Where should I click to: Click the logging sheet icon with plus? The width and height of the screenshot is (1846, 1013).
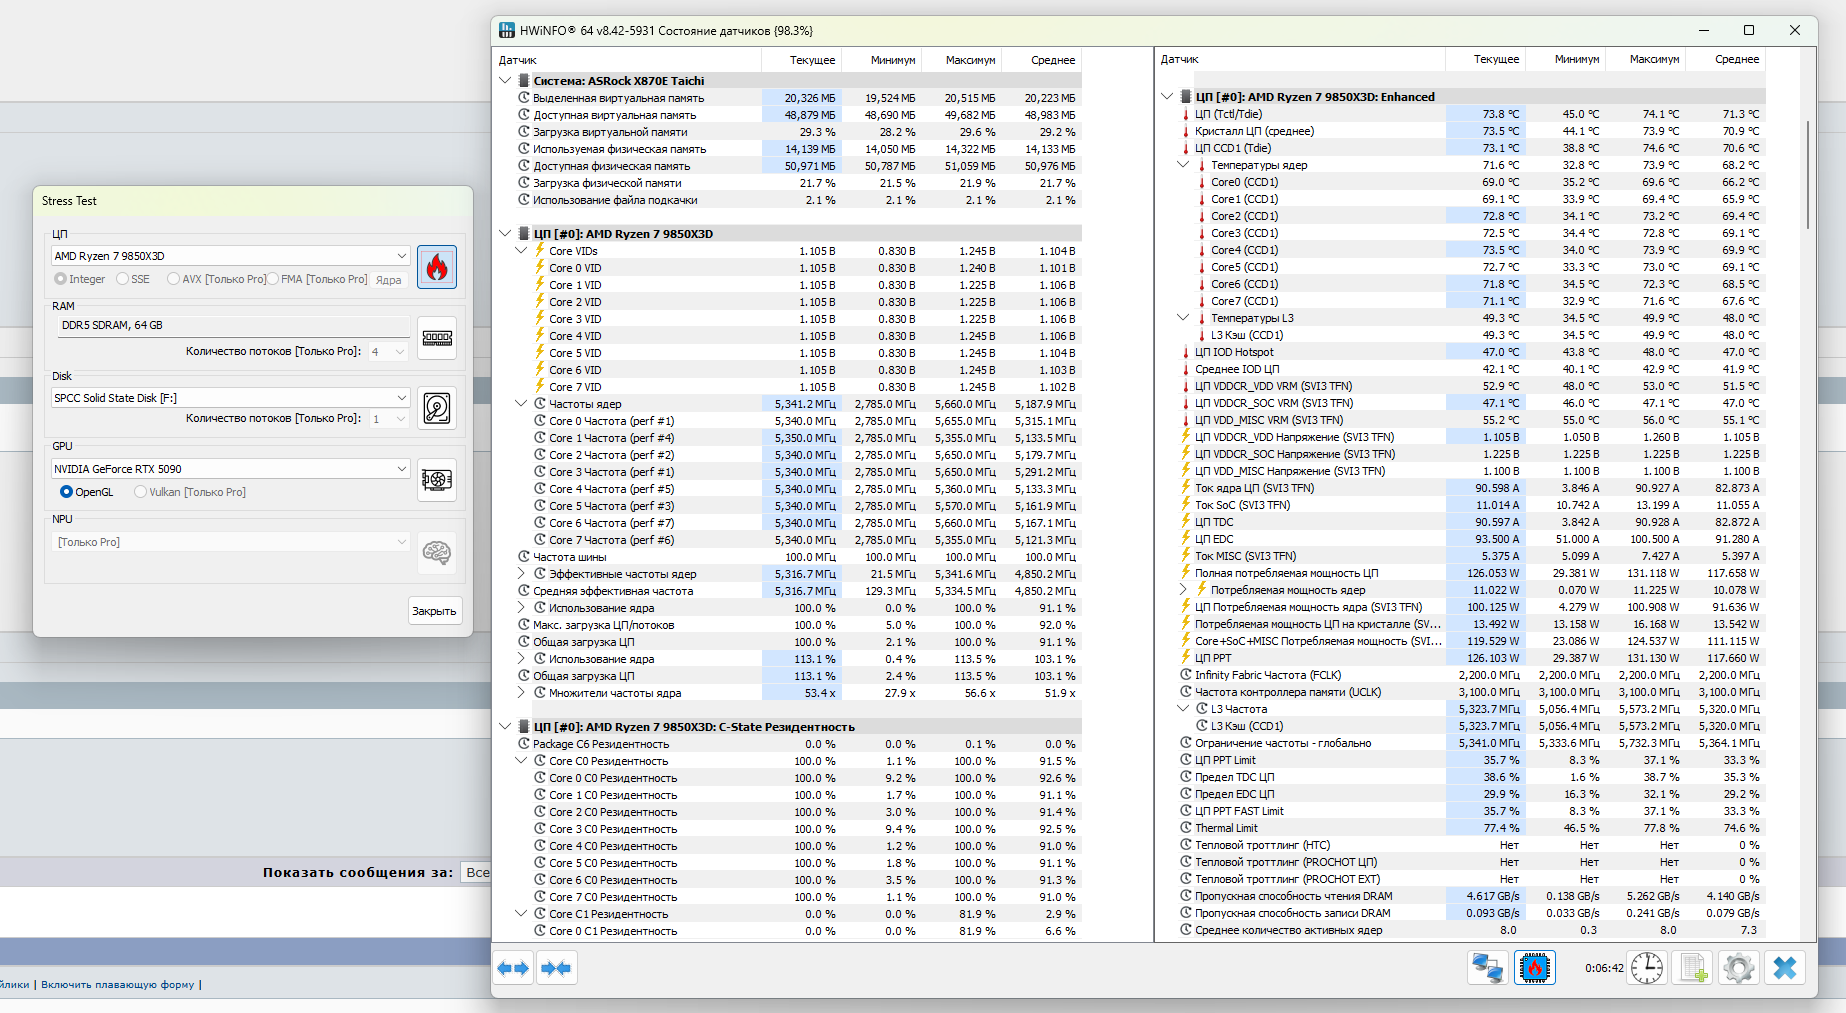click(x=1694, y=968)
